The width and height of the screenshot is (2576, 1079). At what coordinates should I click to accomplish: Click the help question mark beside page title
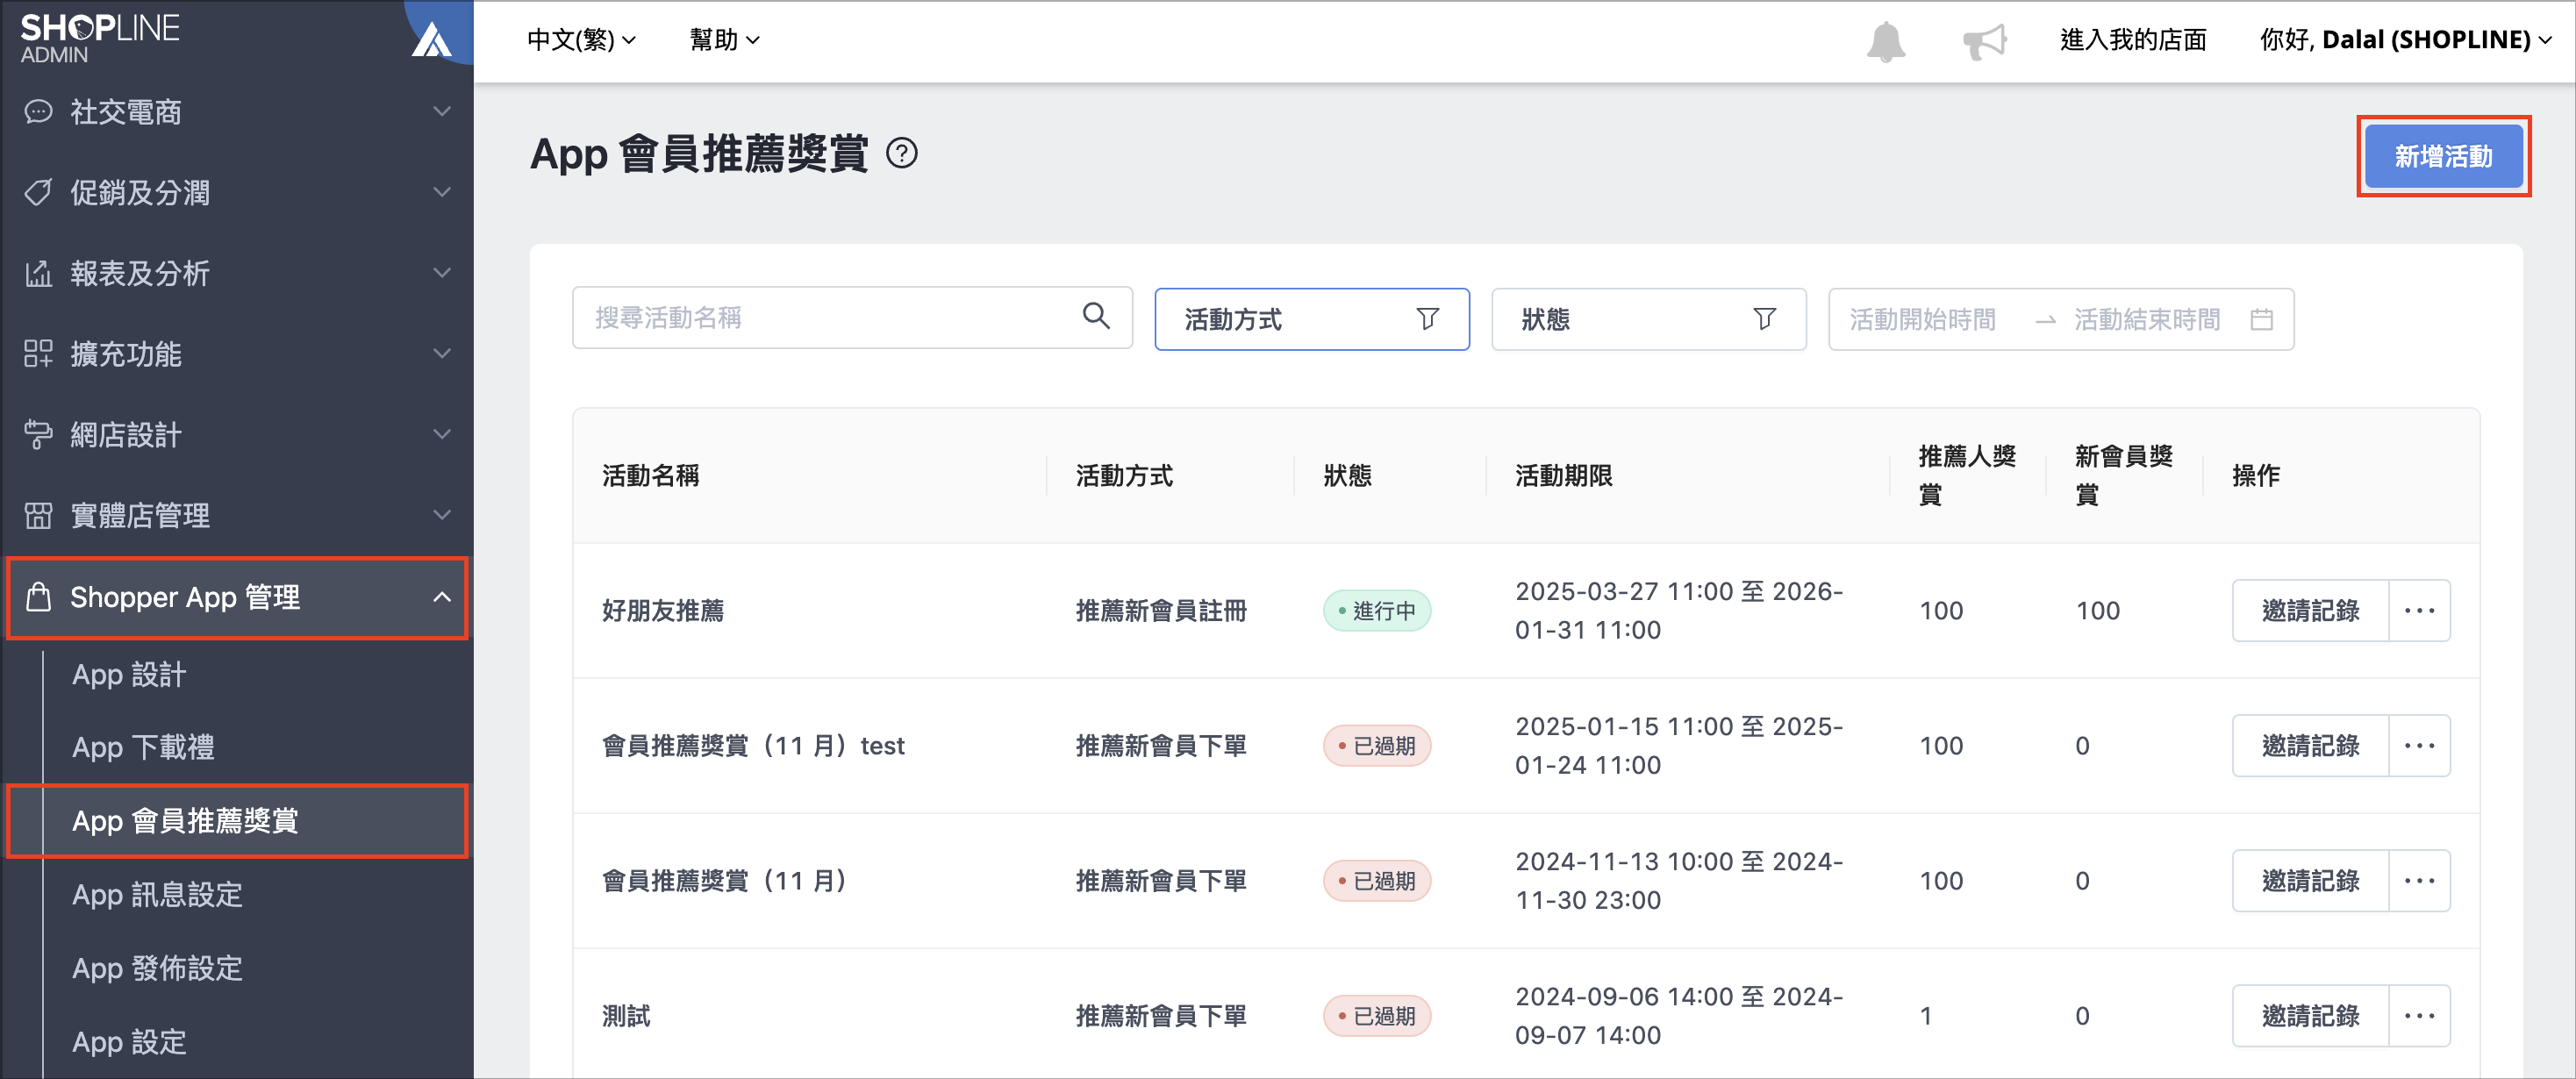902,154
